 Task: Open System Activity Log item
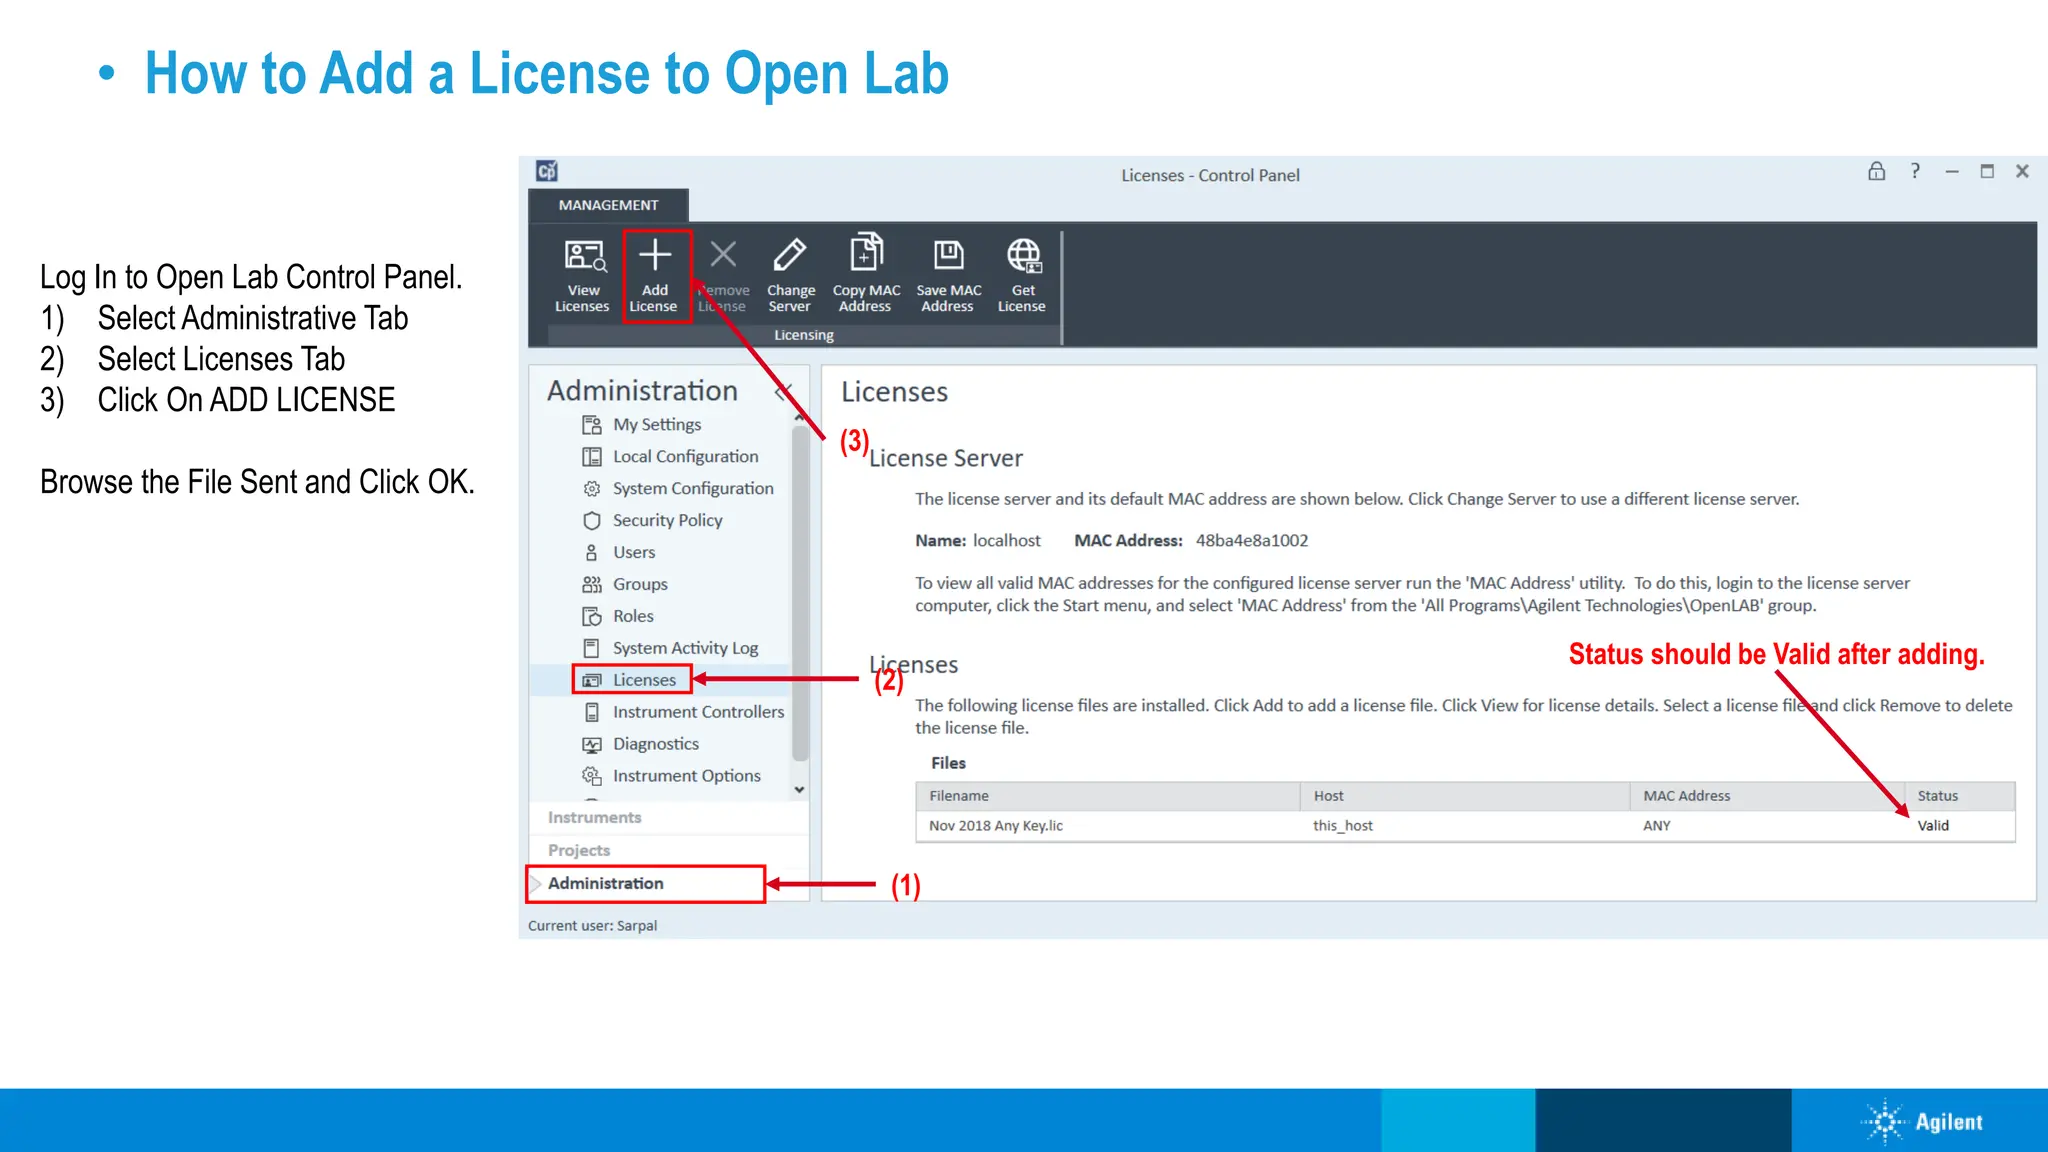(685, 649)
